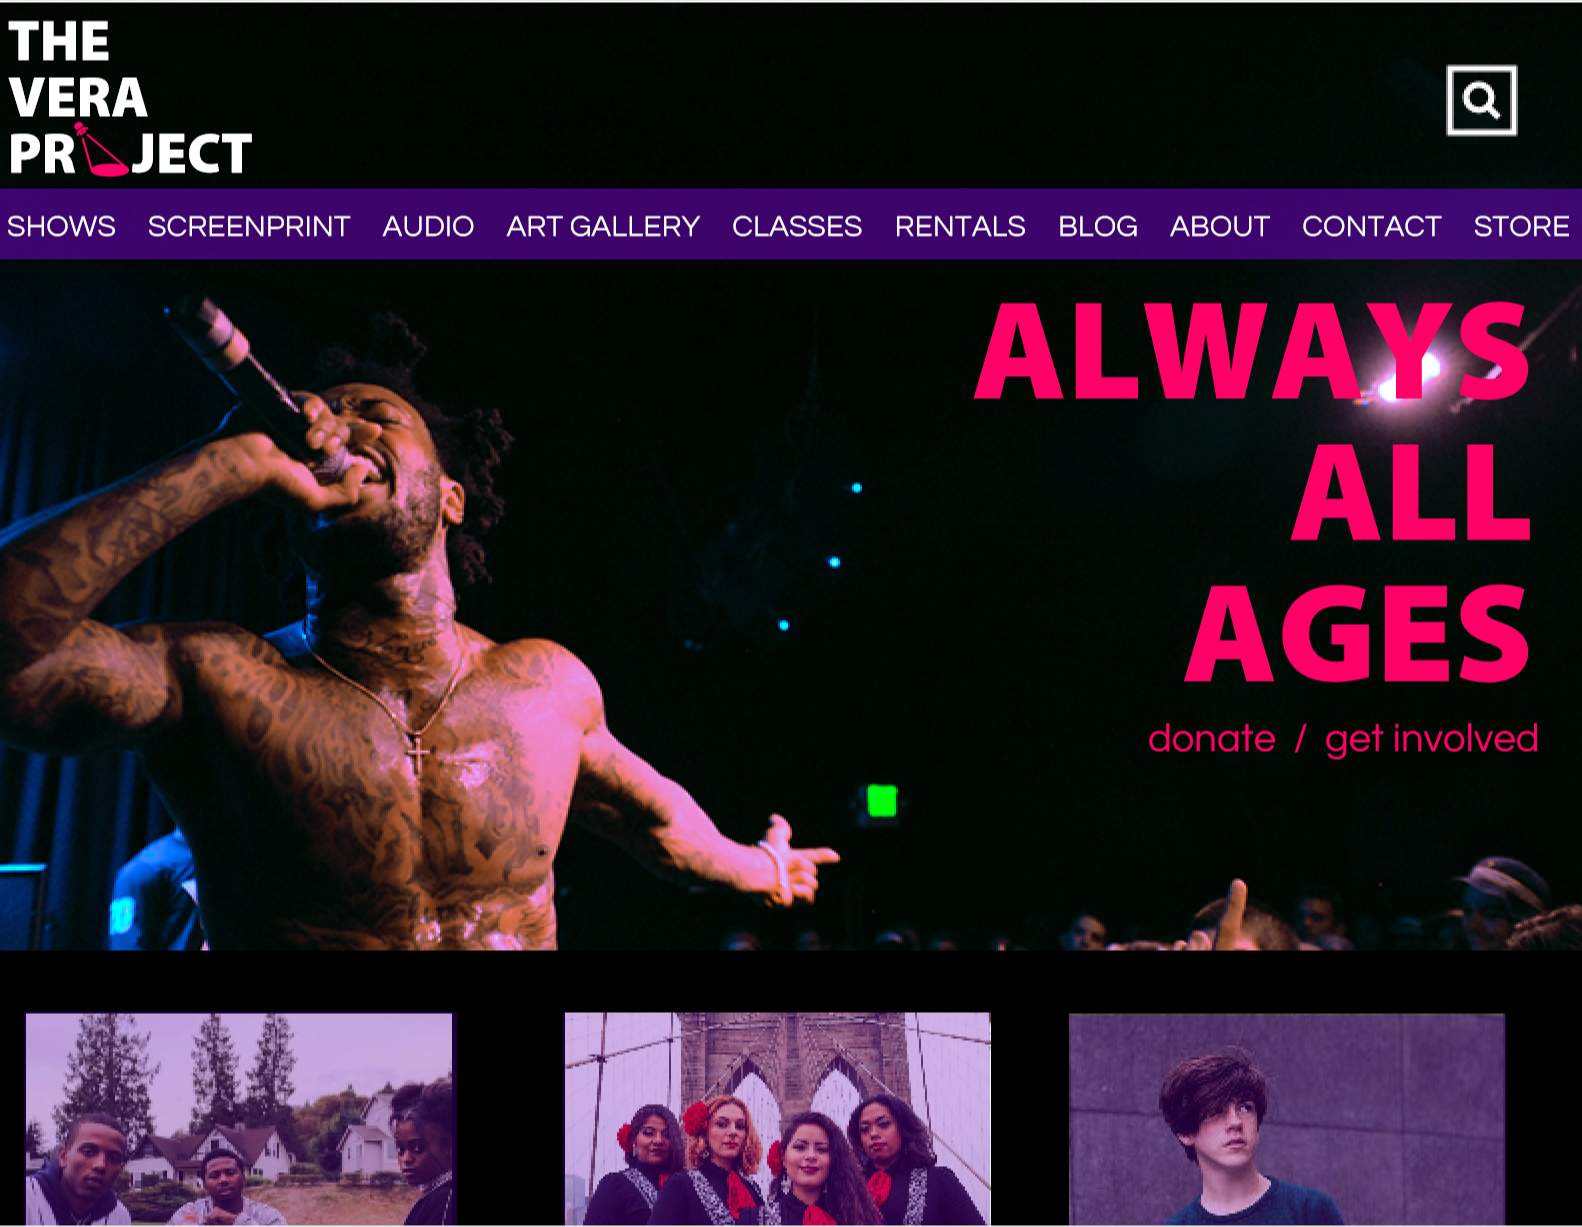Go to the Contact page
The height and width of the screenshot is (1227, 1582).
pyautogui.click(x=1371, y=226)
